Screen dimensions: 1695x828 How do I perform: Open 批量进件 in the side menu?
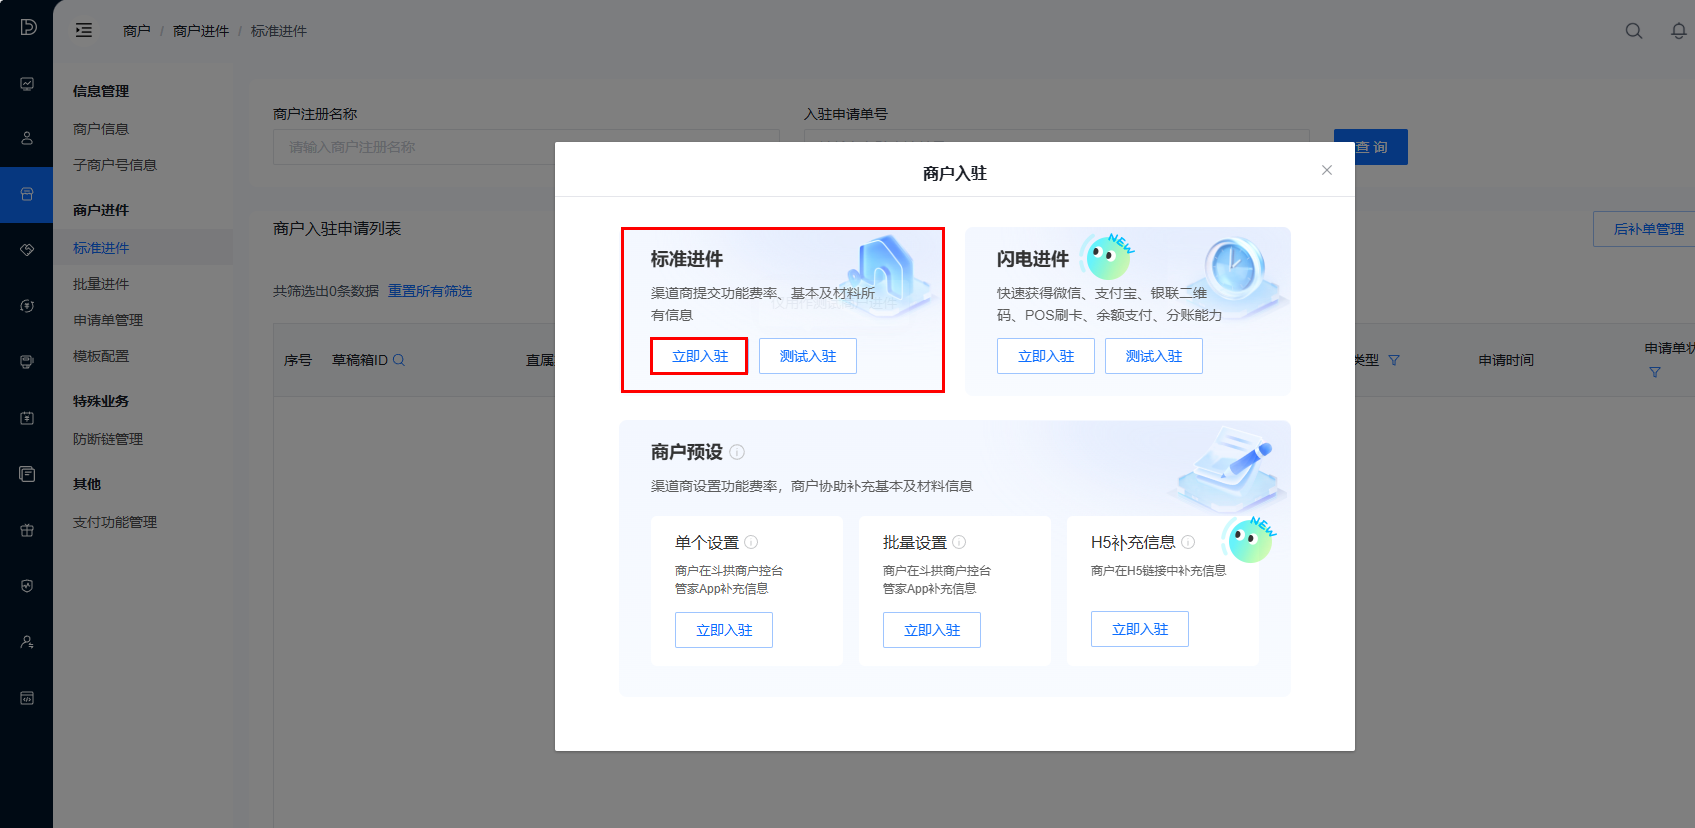[101, 284]
